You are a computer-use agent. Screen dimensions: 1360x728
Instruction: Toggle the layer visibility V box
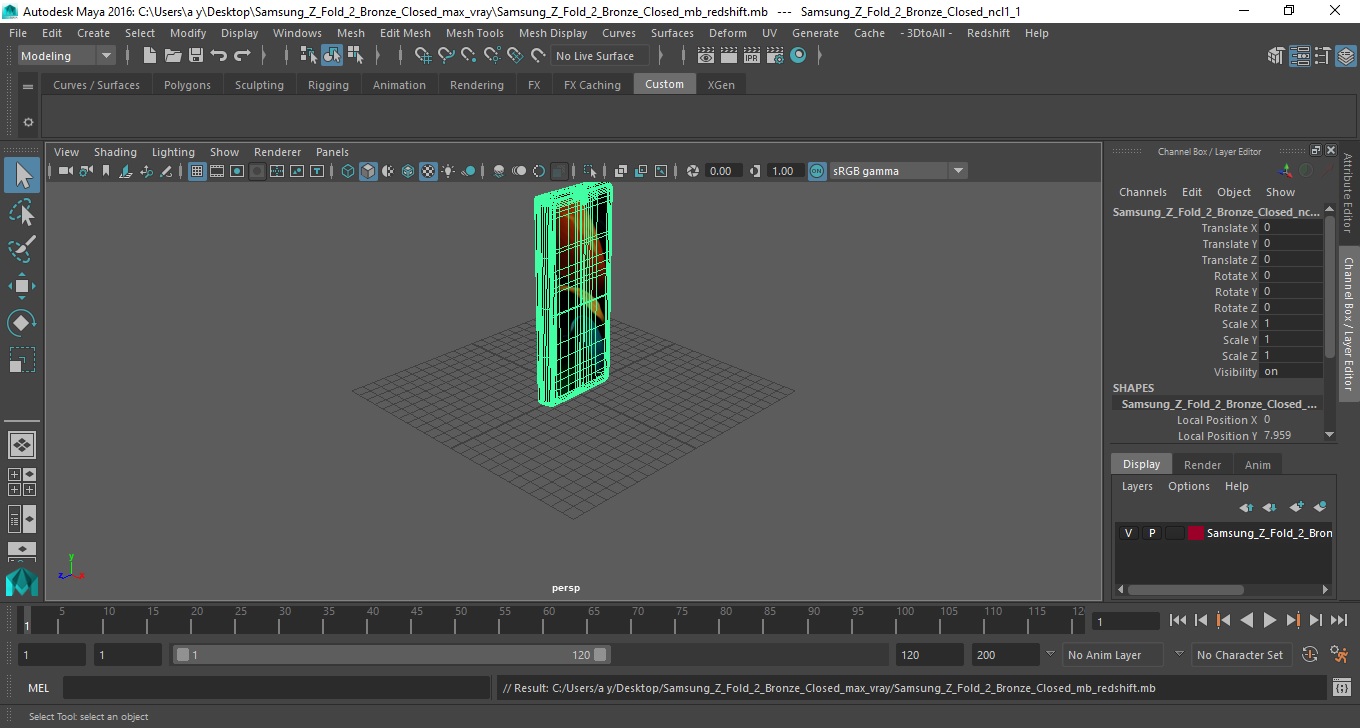[1128, 533]
